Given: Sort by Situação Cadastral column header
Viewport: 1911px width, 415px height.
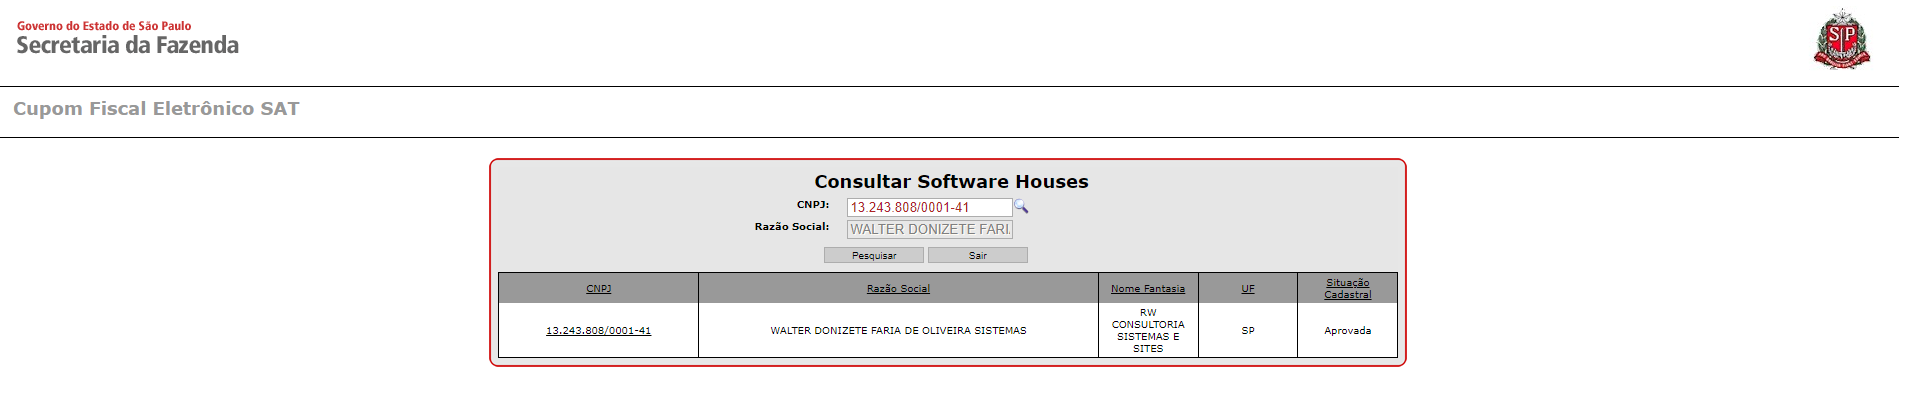Looking at the screenshot, I should pyautogui.click(x=1348, y=289).
